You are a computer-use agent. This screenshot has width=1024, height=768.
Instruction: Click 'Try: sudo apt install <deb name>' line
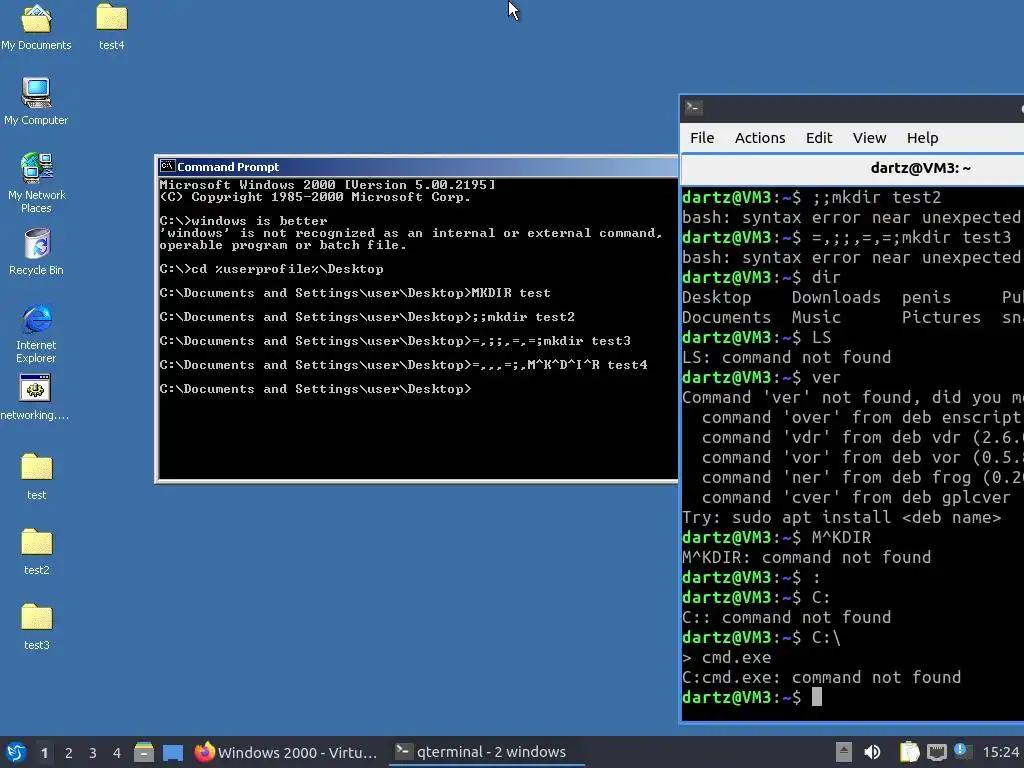tap(841, 517)
